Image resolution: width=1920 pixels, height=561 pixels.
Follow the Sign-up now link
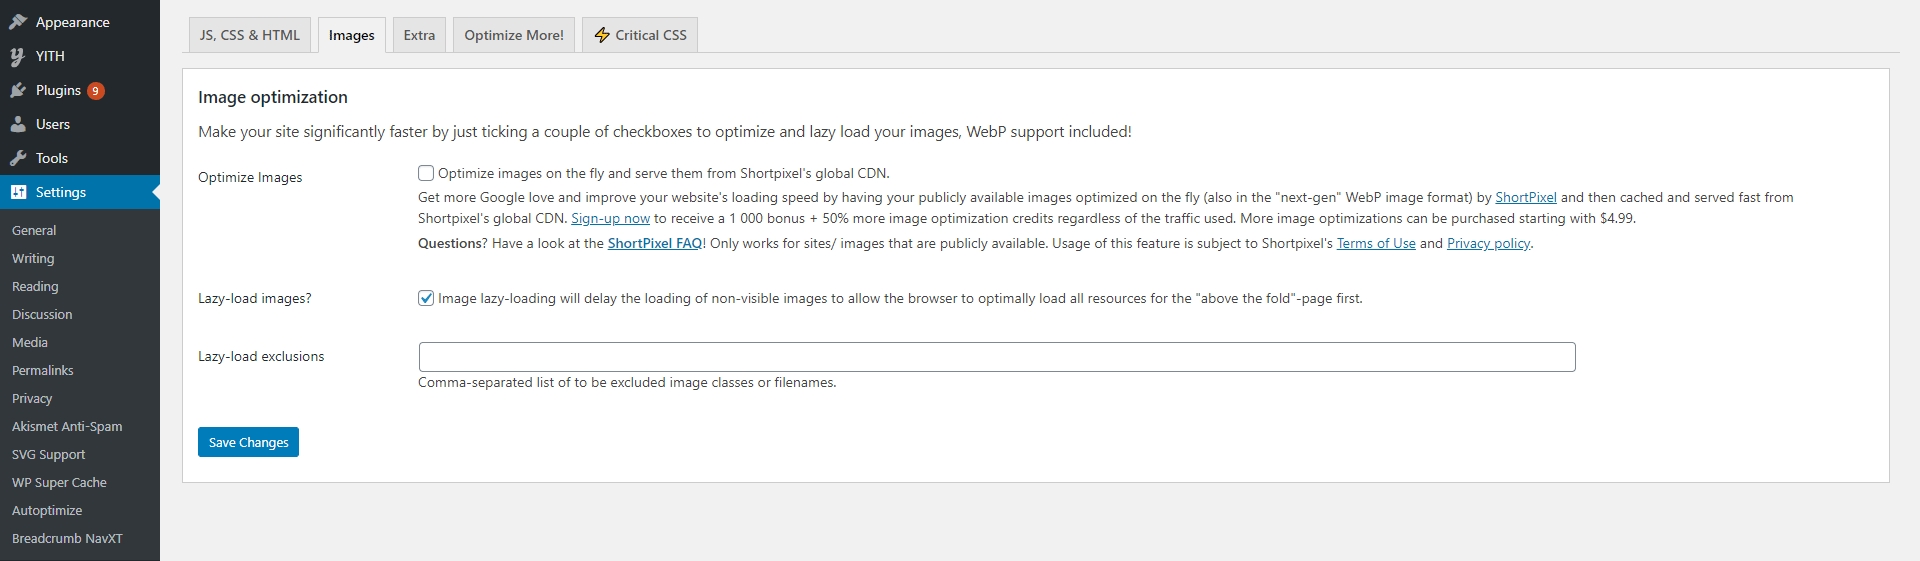point(610,219)
